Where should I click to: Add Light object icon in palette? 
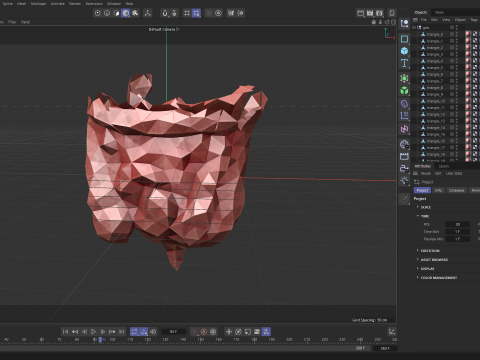click(x=404, y=181)
